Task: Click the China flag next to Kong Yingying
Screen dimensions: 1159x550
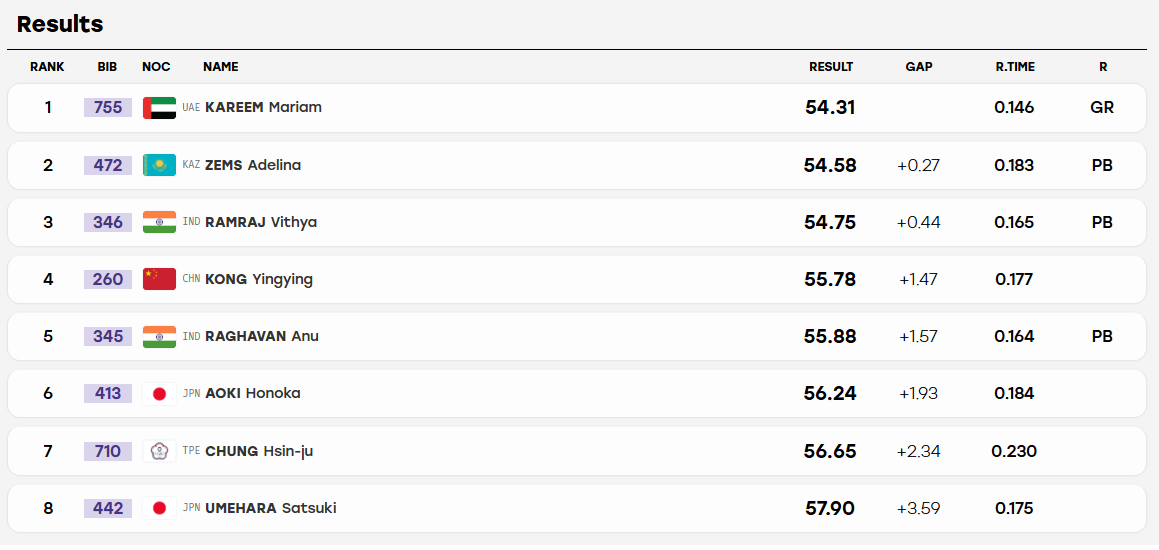Action: [159, 279]
